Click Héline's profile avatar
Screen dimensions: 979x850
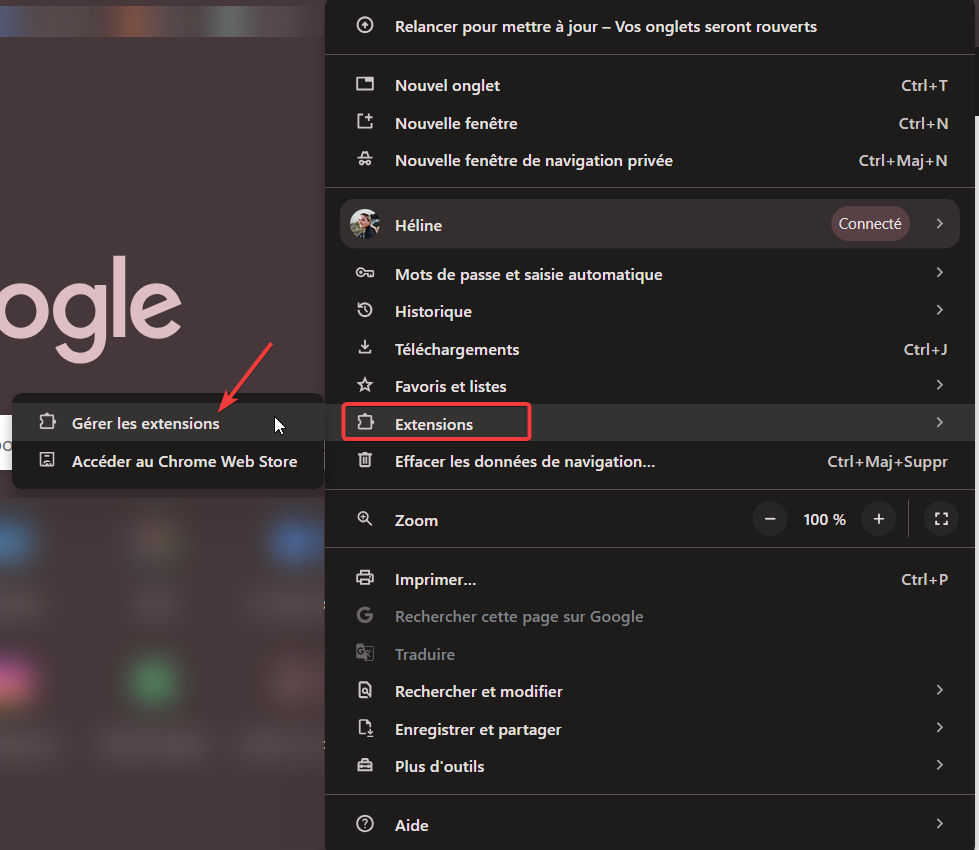pyautogui.click(x=365, y=224)
